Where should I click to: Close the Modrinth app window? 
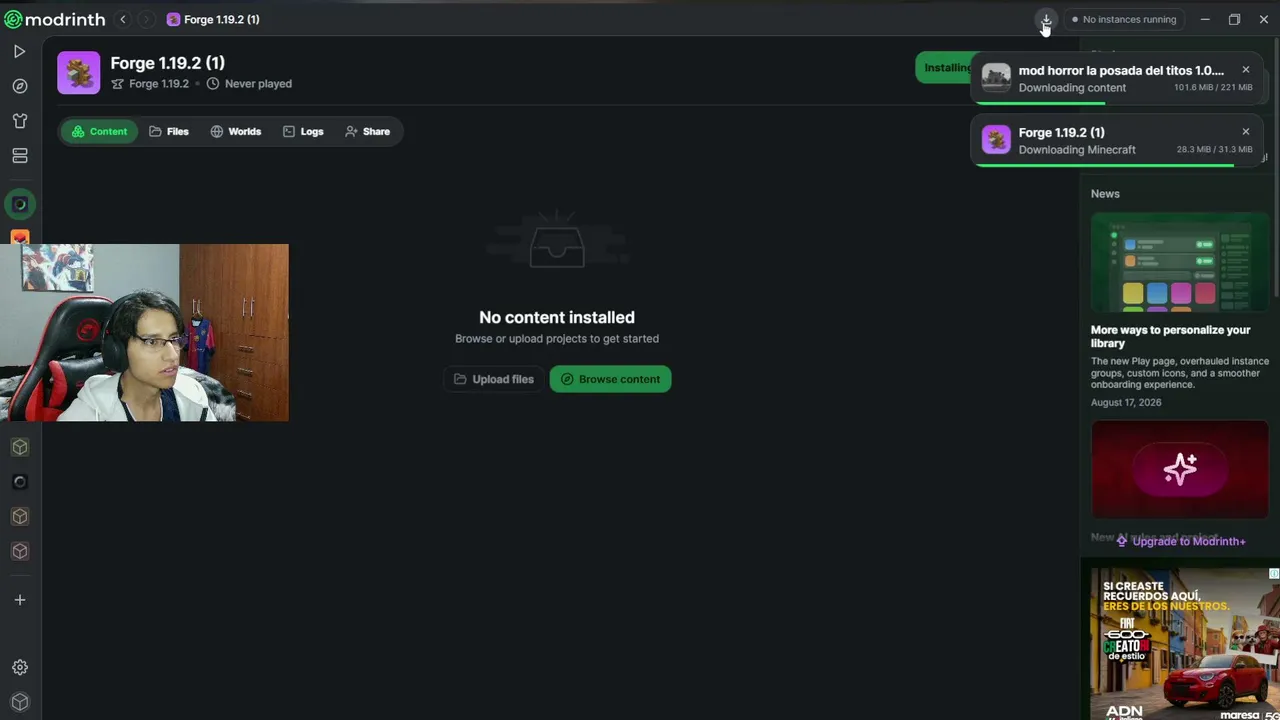click(x=1264, y=19)
